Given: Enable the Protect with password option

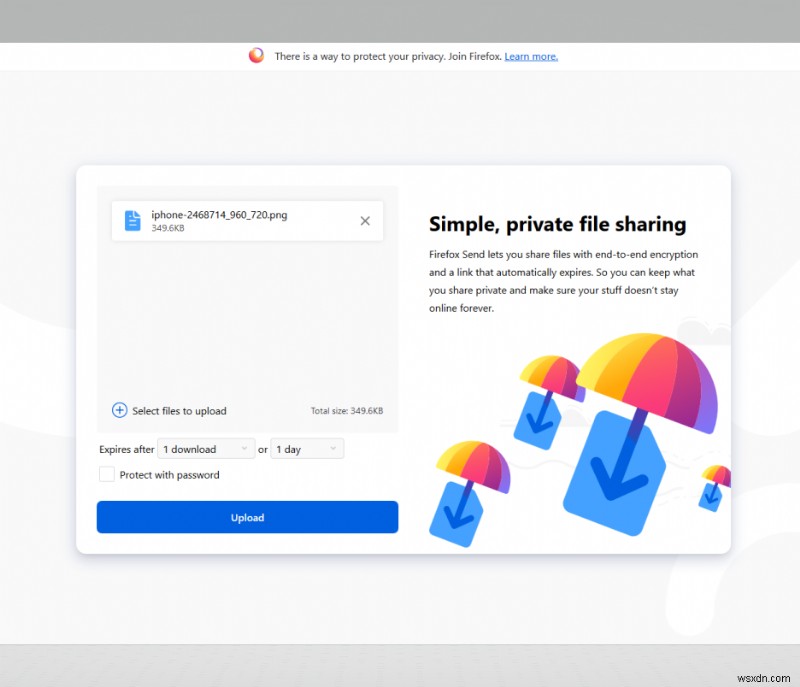Looking at the screenshot, I should pyautogui.click(x=107, y=474).
